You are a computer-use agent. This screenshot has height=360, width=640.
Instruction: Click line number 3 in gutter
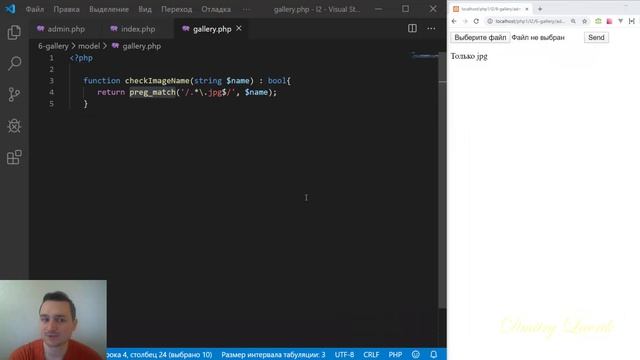pyautogui.click(x=51, y=81)
